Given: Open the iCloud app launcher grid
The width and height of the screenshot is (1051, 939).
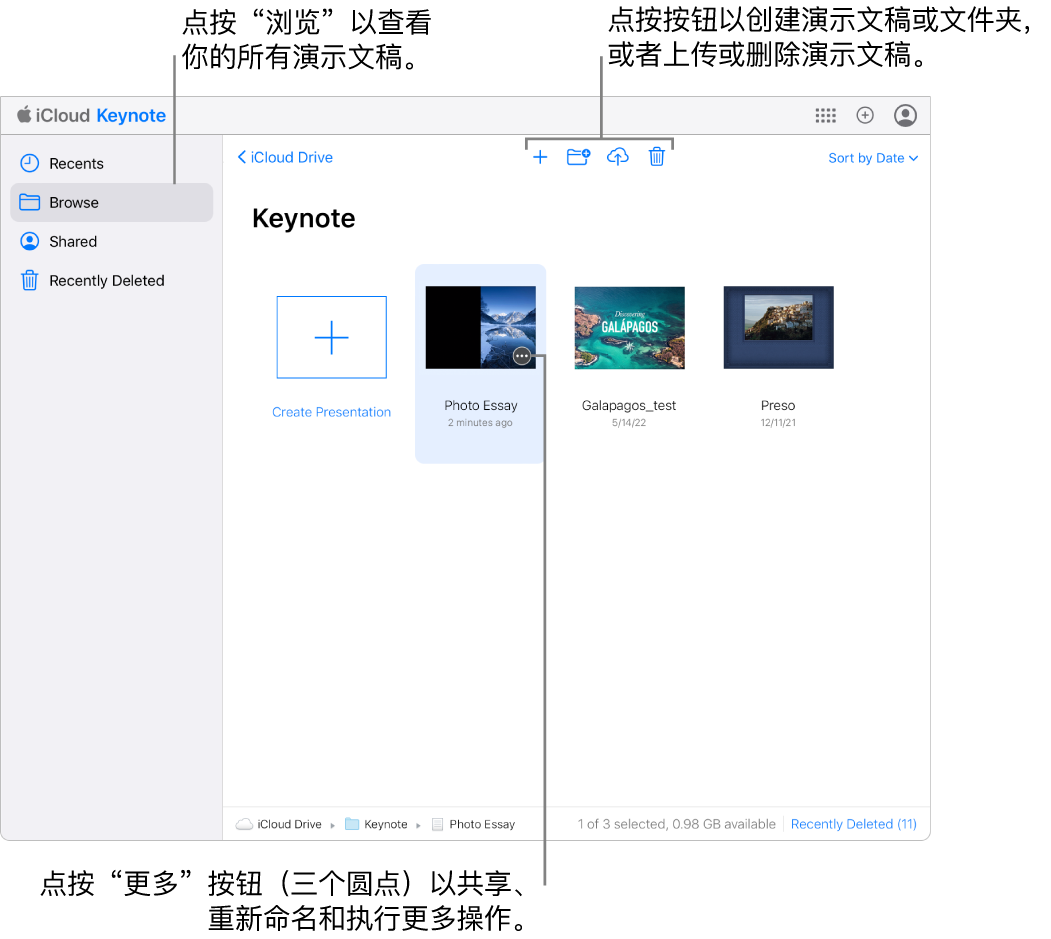Looking at the screenshot, I should tap(825, 115).
